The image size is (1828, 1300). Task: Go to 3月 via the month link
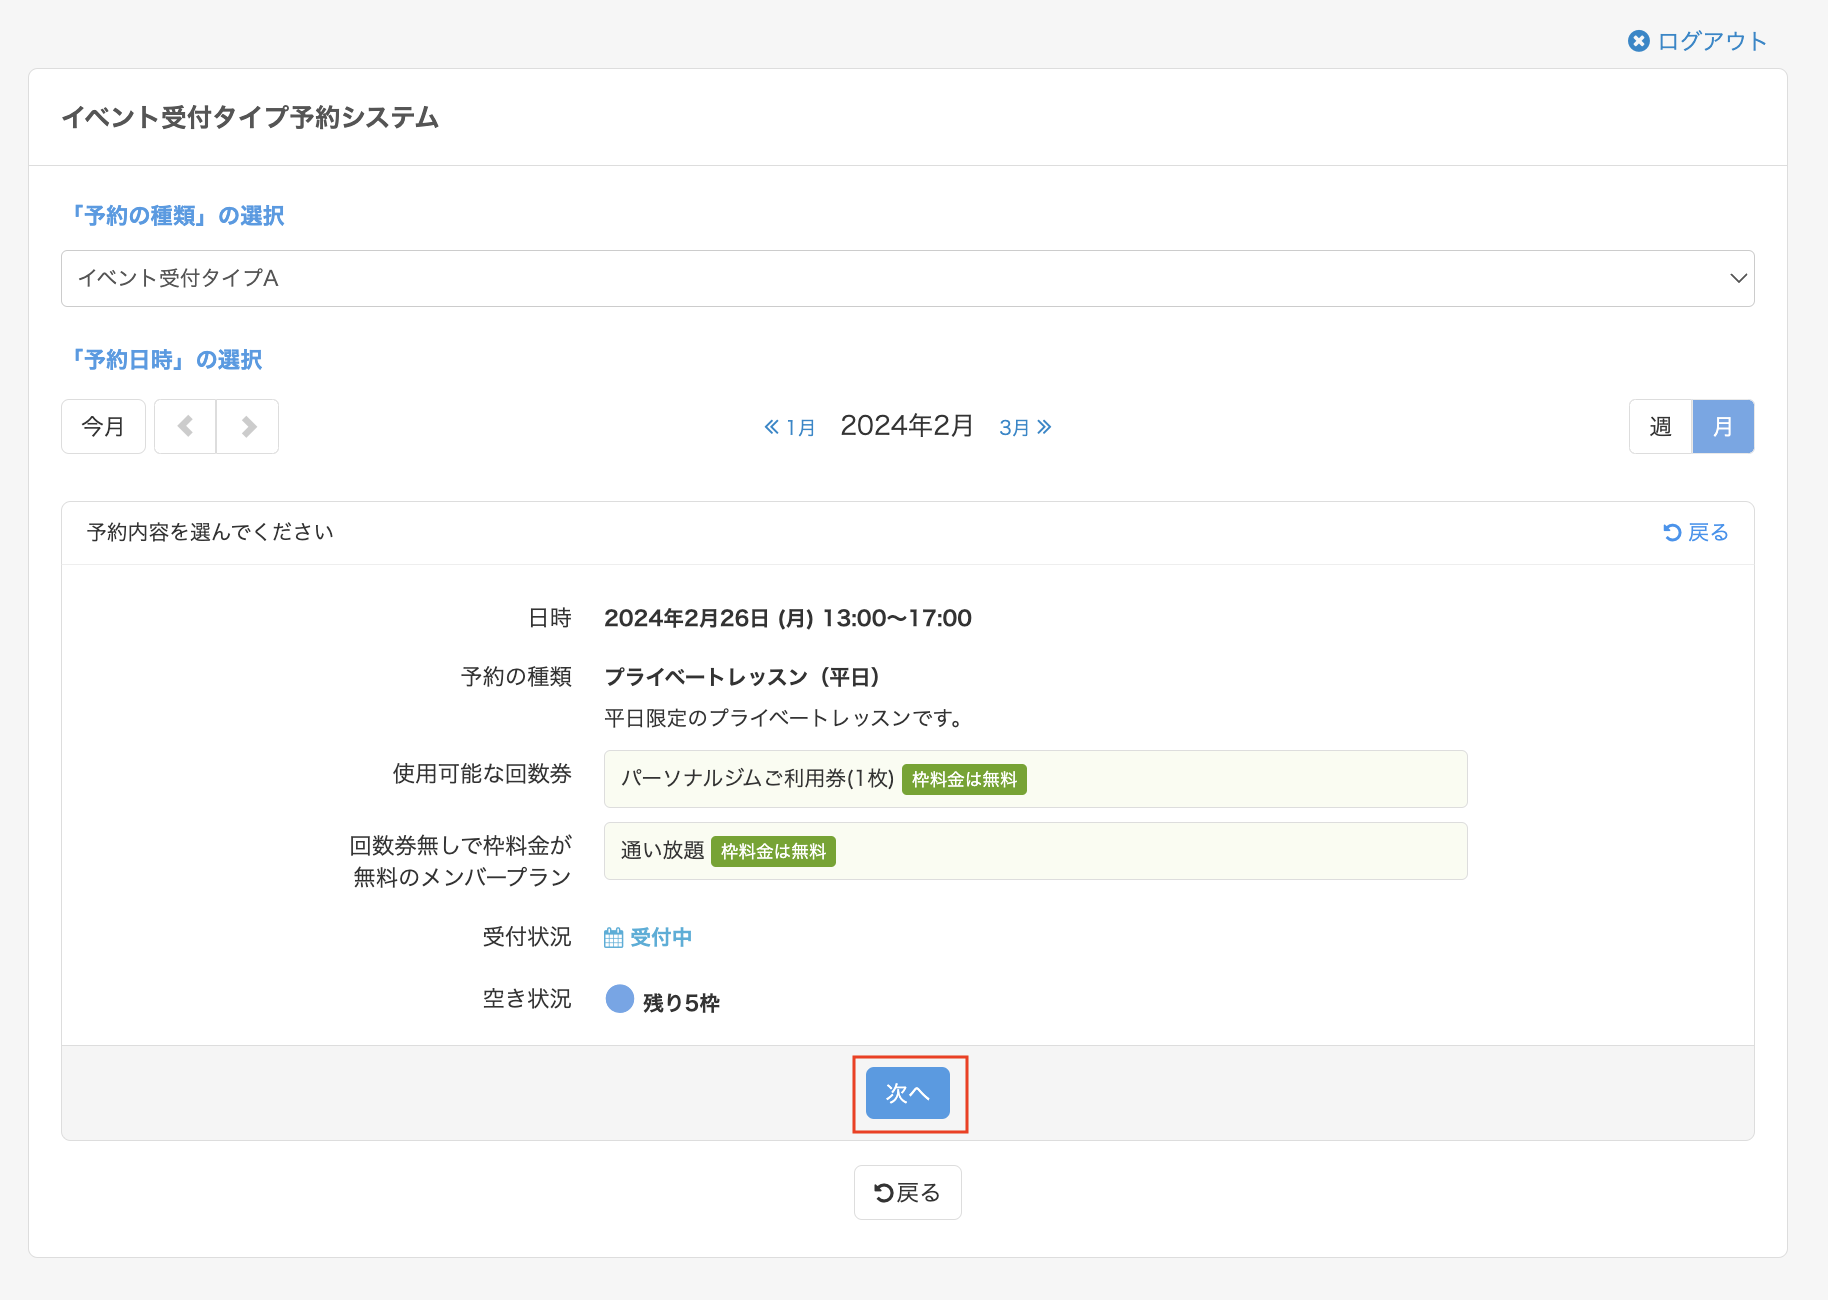click(x=1014, y=428)
